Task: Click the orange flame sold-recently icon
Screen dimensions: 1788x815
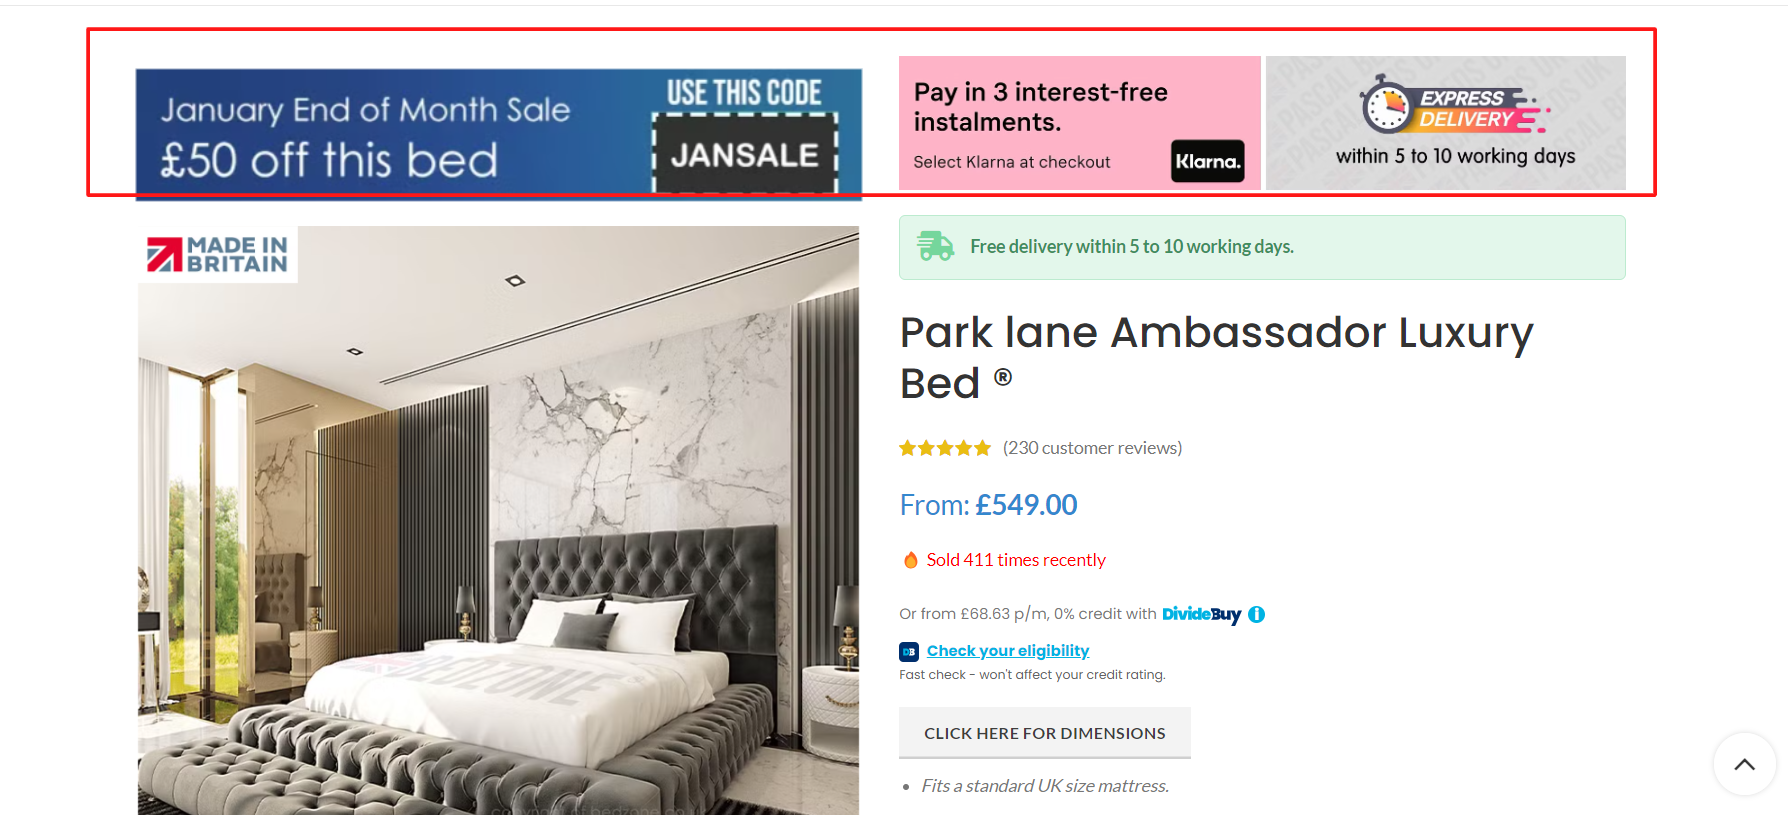Action: [x=911, y=560]
